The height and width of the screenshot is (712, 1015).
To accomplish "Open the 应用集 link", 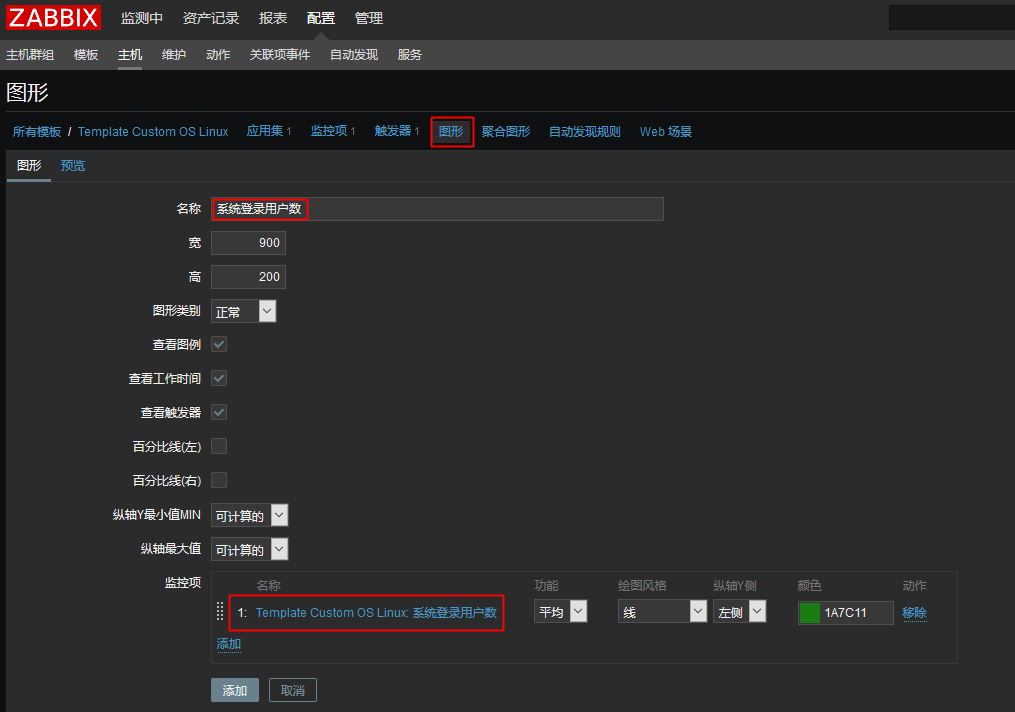I will point(265,131).
